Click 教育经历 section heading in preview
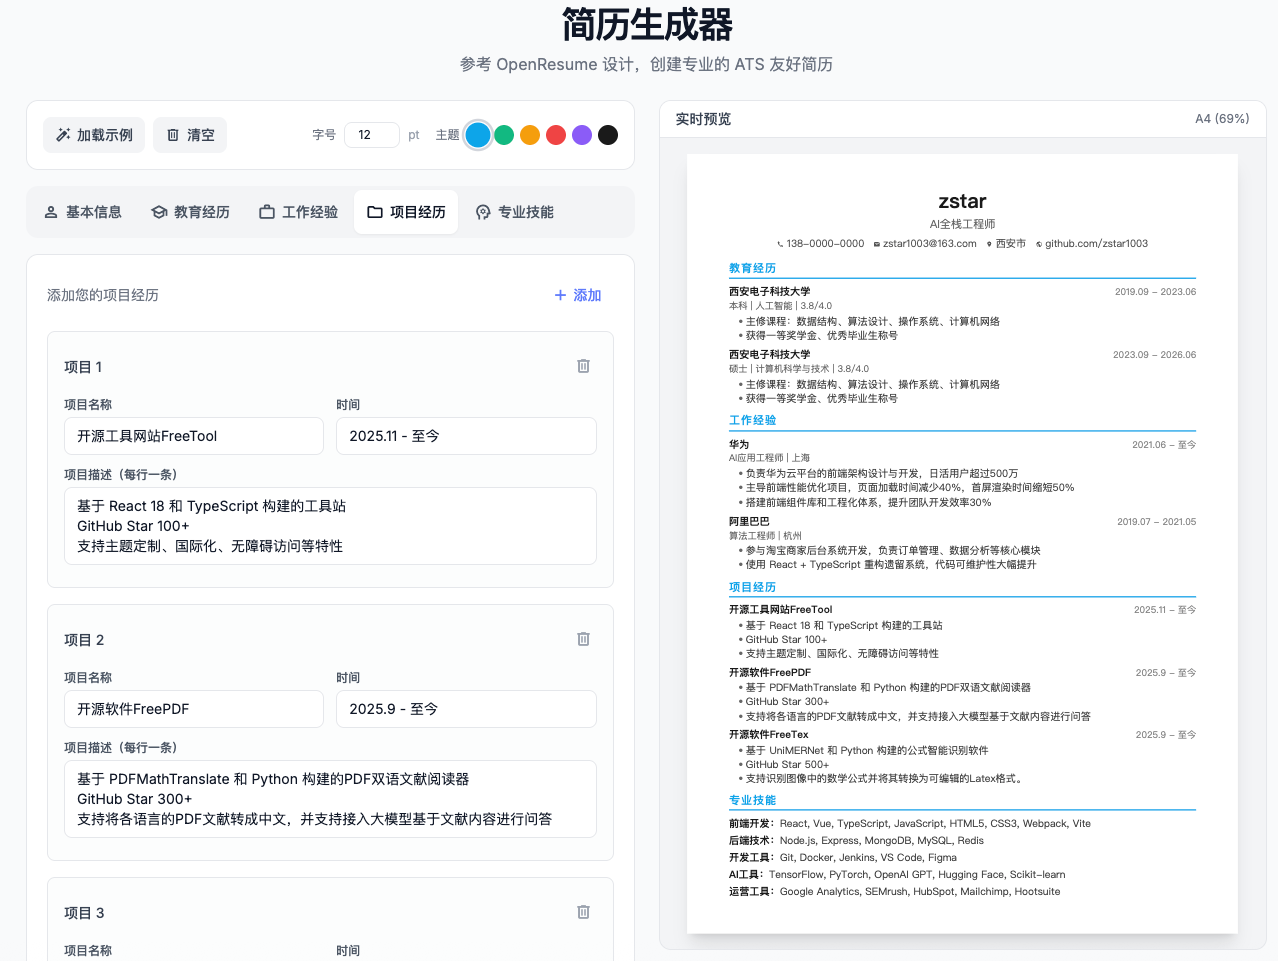 [x=752, y=268]
